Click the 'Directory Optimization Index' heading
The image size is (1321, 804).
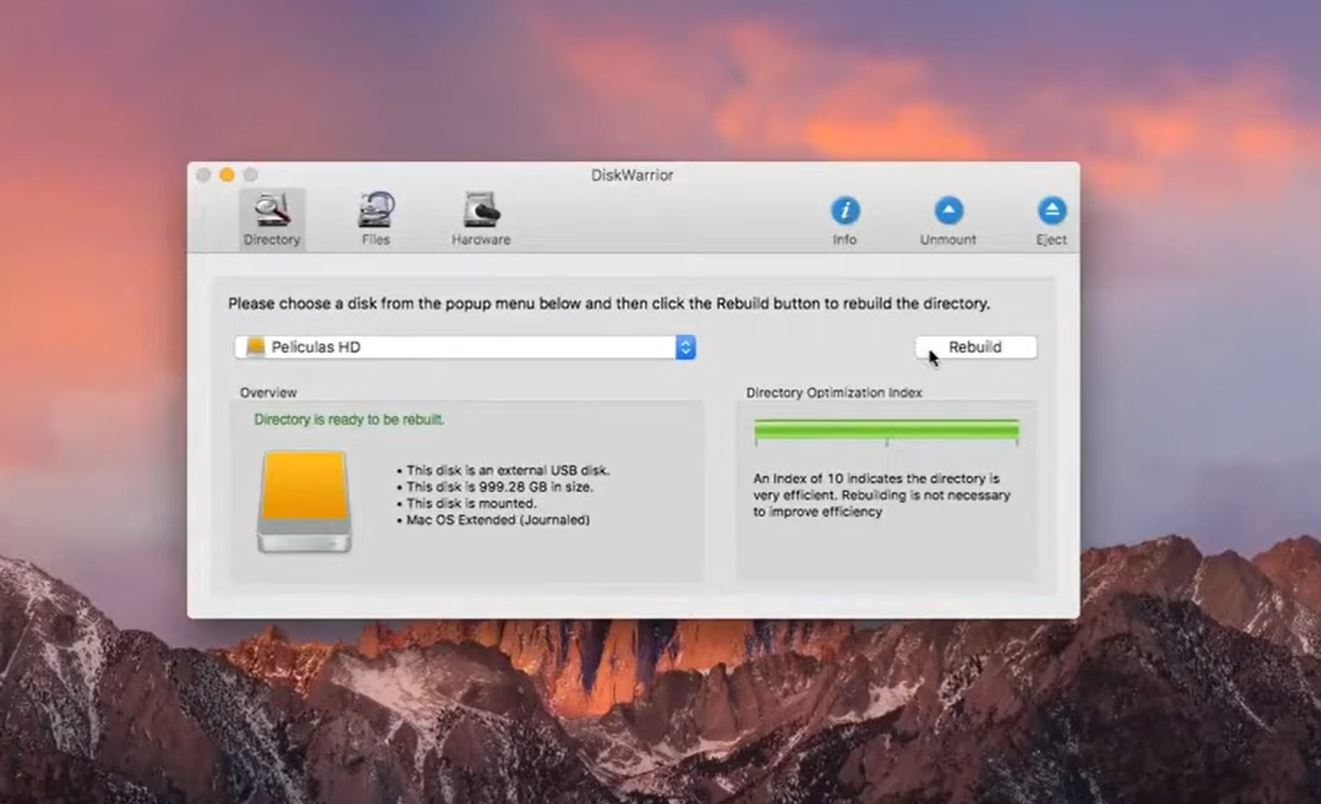click(834, 393)
